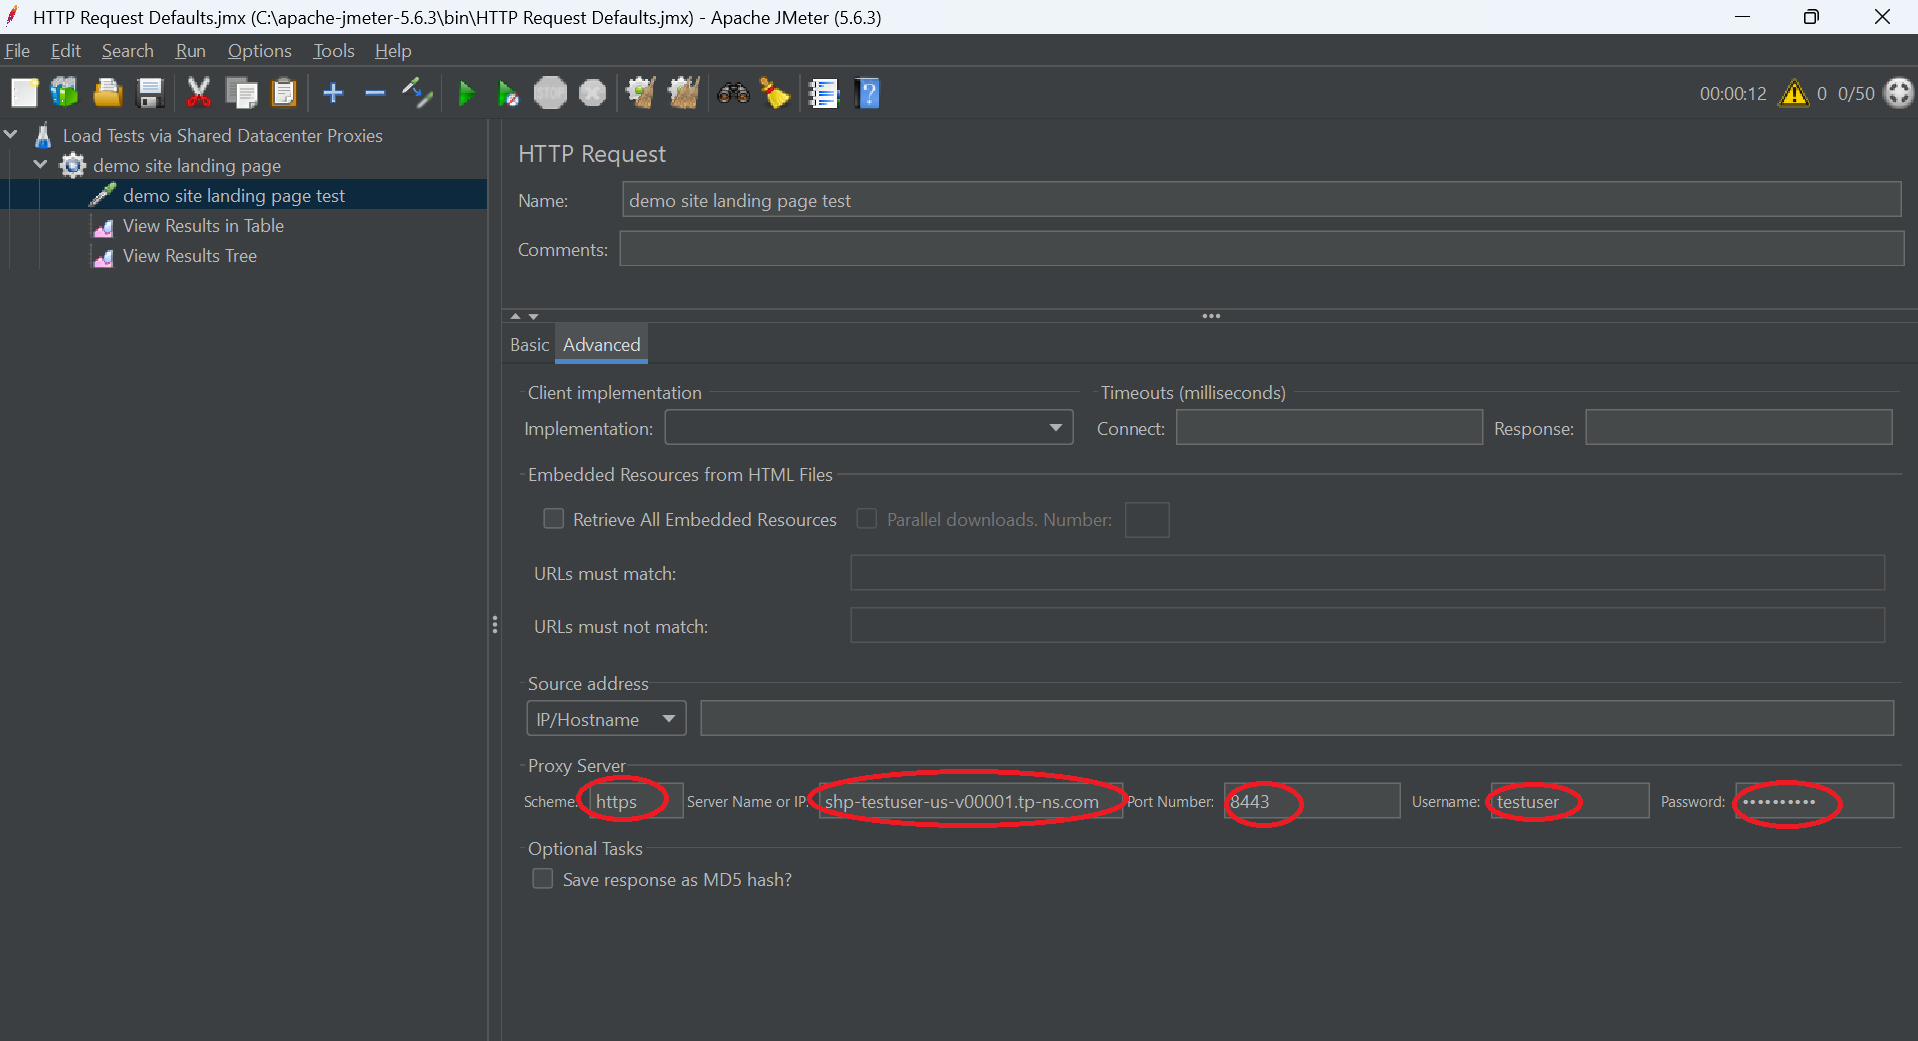Select View Results in Table listener
This screenshot has height=1041, width=1918.
[203, 226]
